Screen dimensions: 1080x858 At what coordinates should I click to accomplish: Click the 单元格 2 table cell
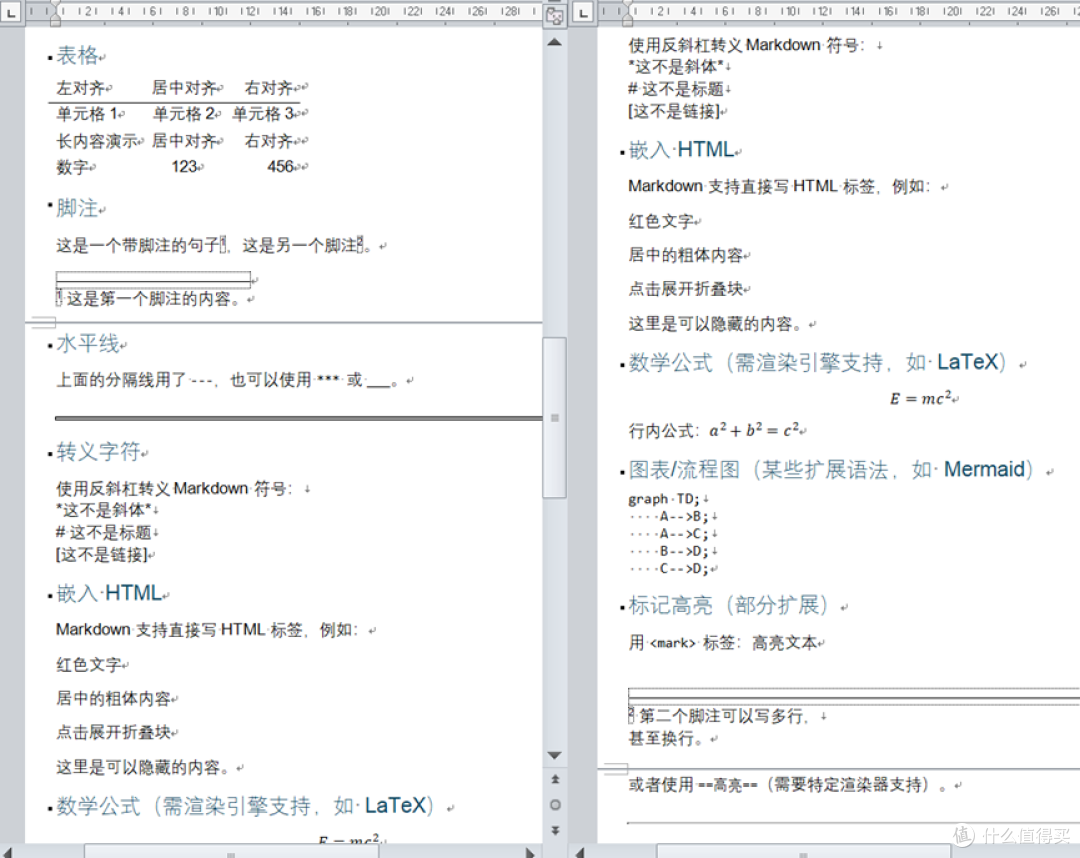184,114
